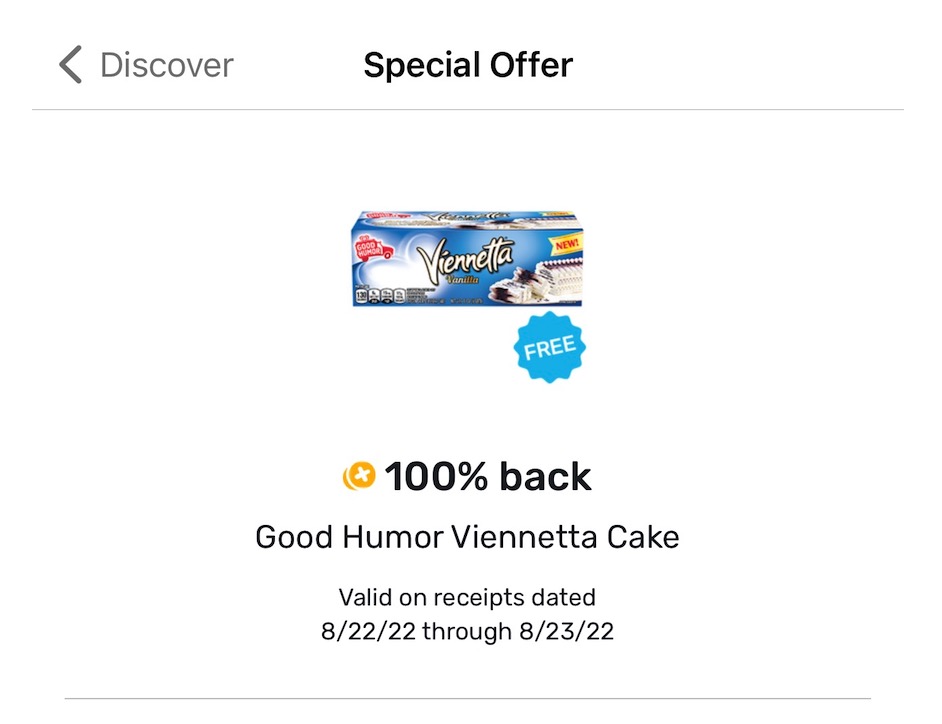Viewport: 942px width, 724px height.
Task: Click the divider line below the dates
Action: click(x=468, y=697)
